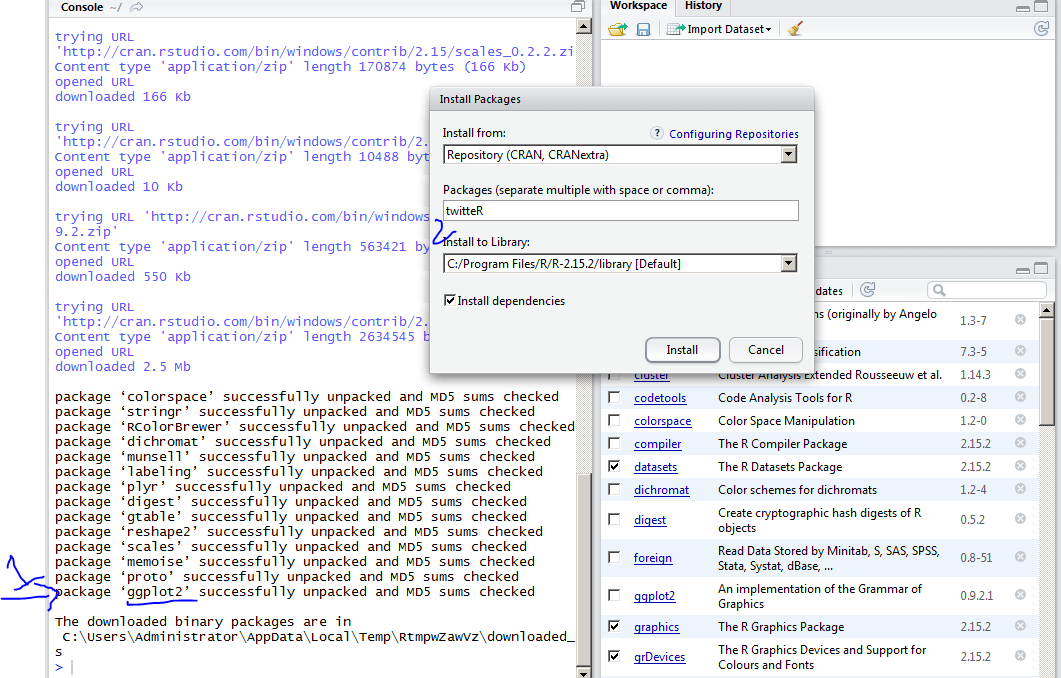Remove the grDevices package via its x icon
Viewport: 1061px width, 678px height.
click(x=1020, y=656)
